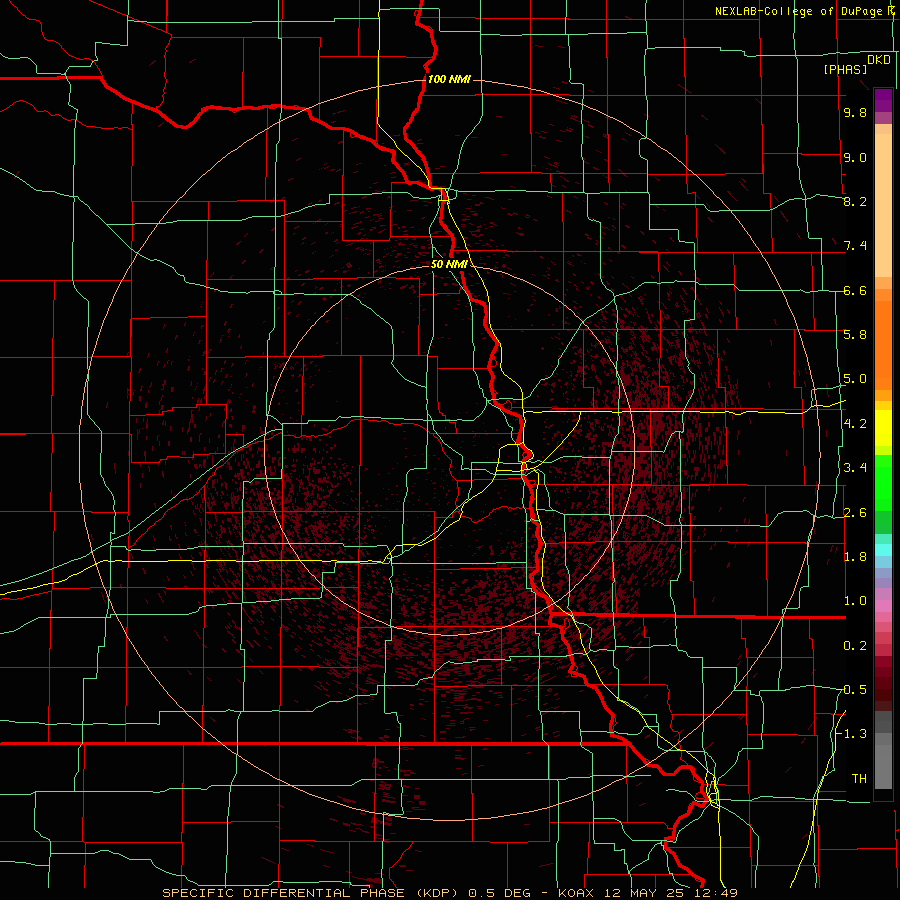Image resolution: width=900 pixels, height=900 pixels.
Task: Click the -0.5 legend tick label
Action: (852, 690)
